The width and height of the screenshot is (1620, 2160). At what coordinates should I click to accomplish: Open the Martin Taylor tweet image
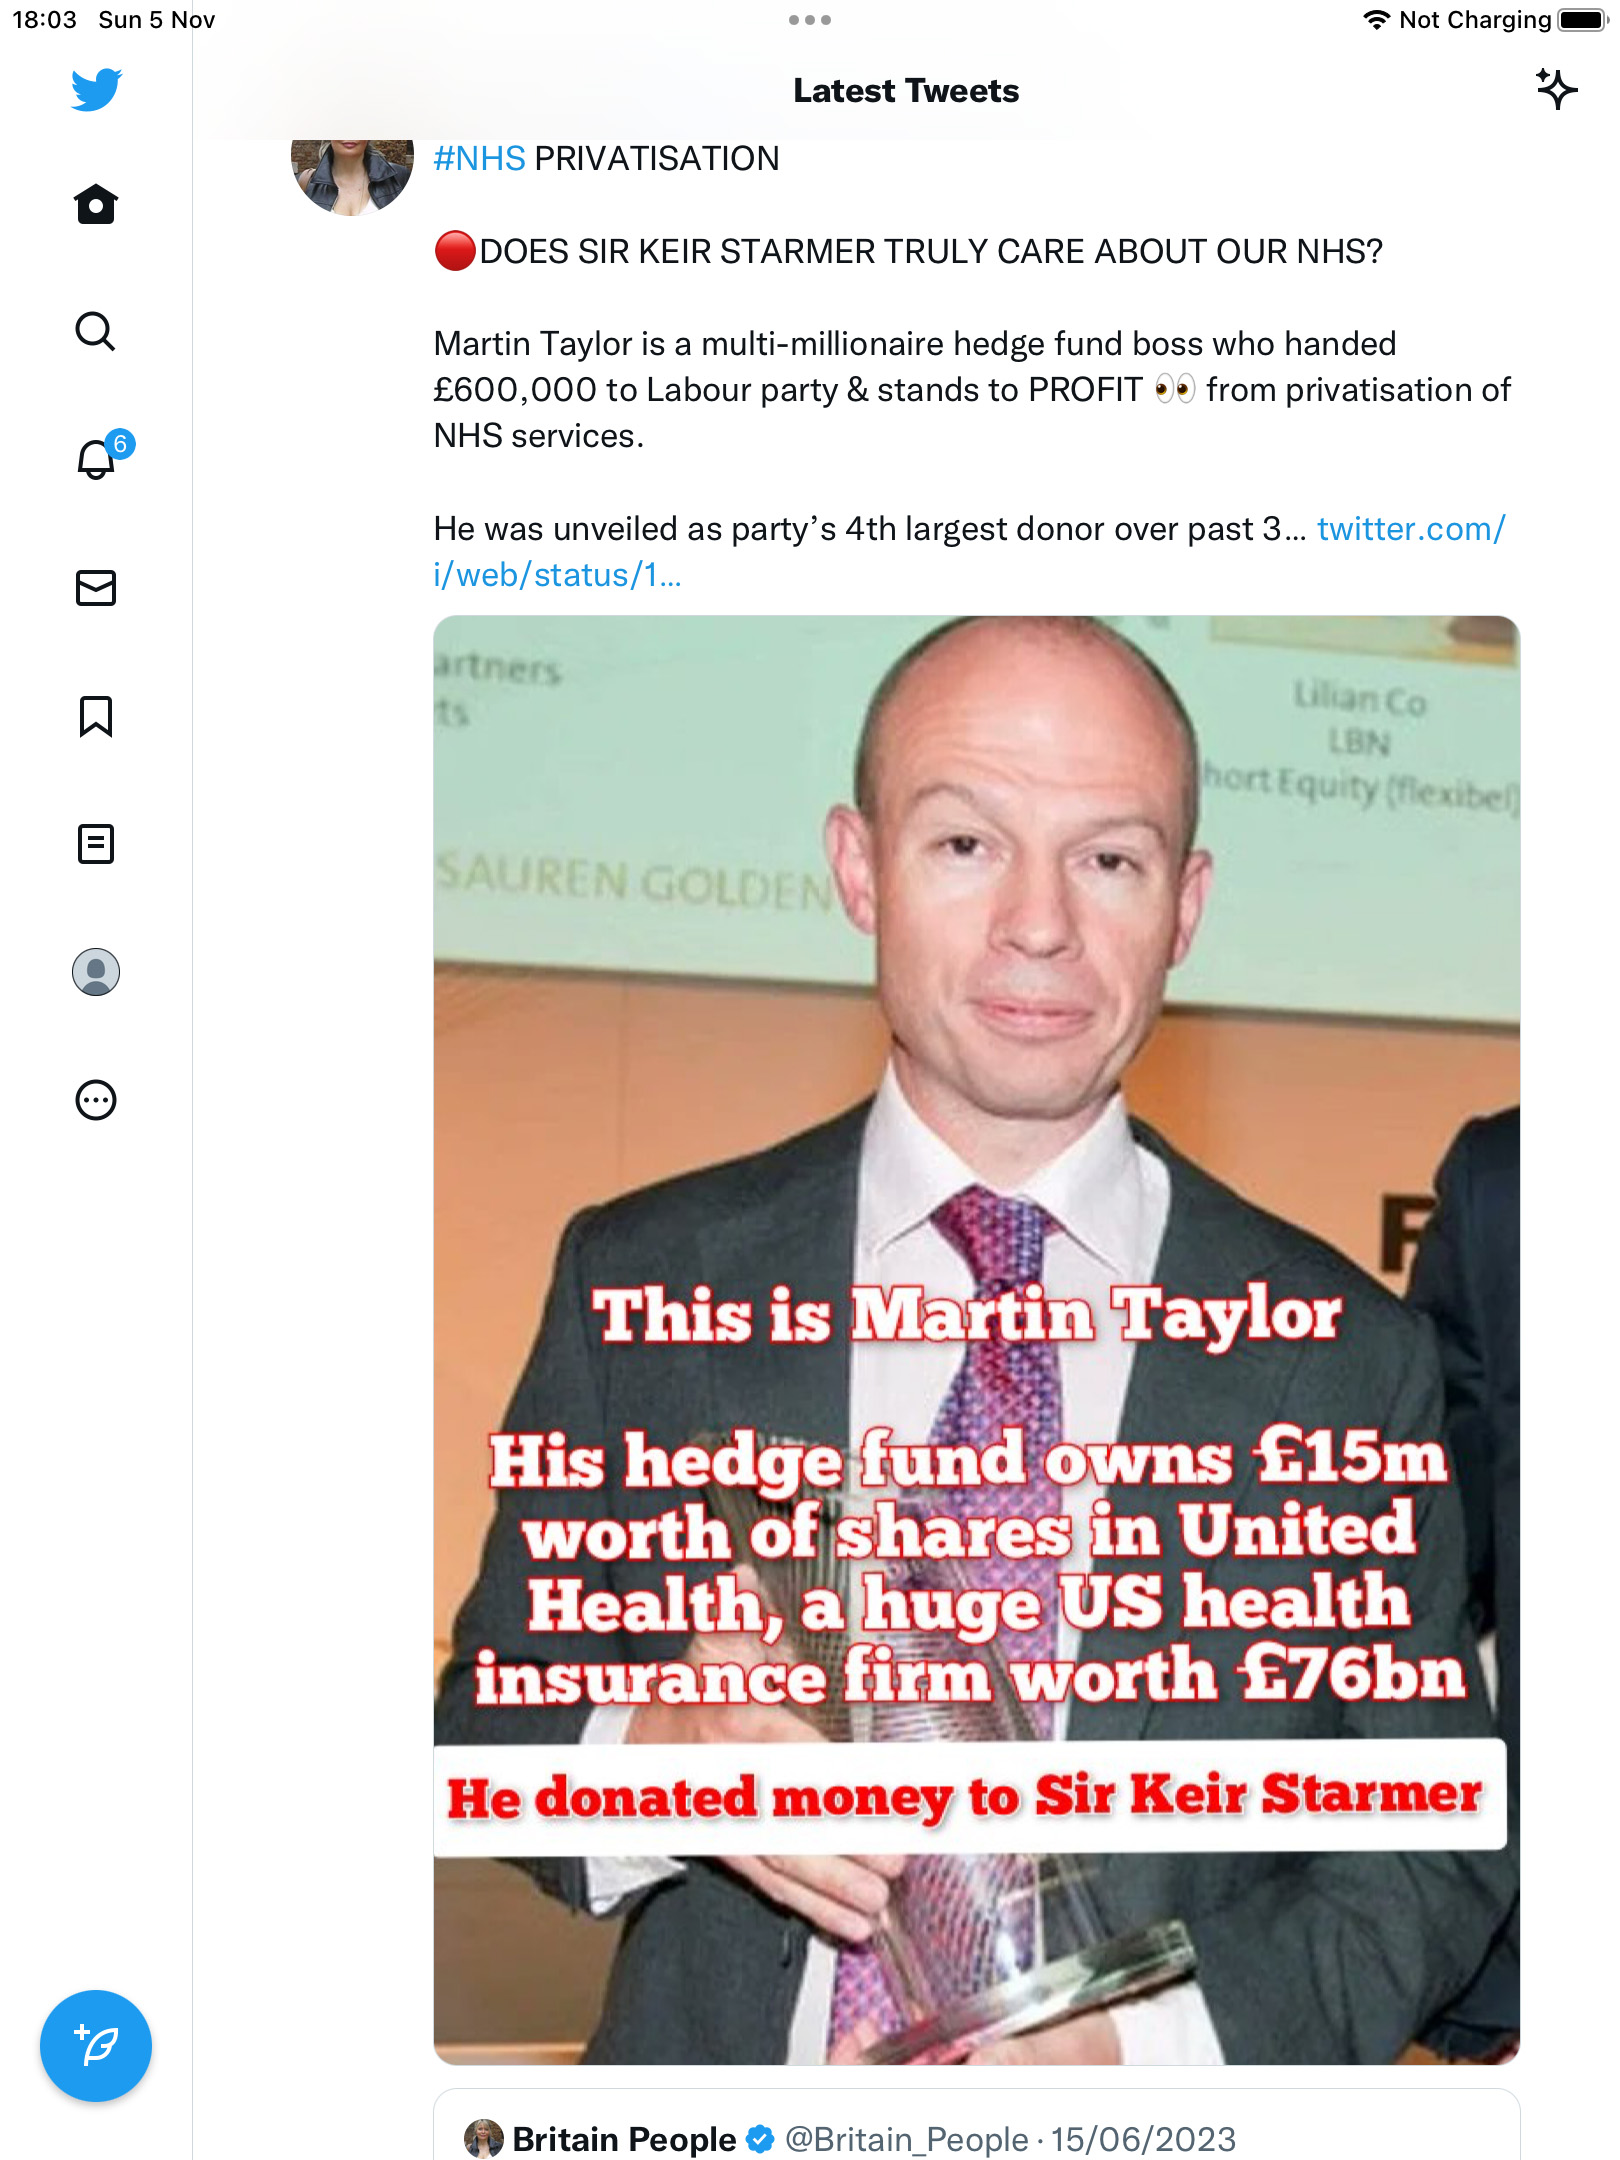point(977,1340)
